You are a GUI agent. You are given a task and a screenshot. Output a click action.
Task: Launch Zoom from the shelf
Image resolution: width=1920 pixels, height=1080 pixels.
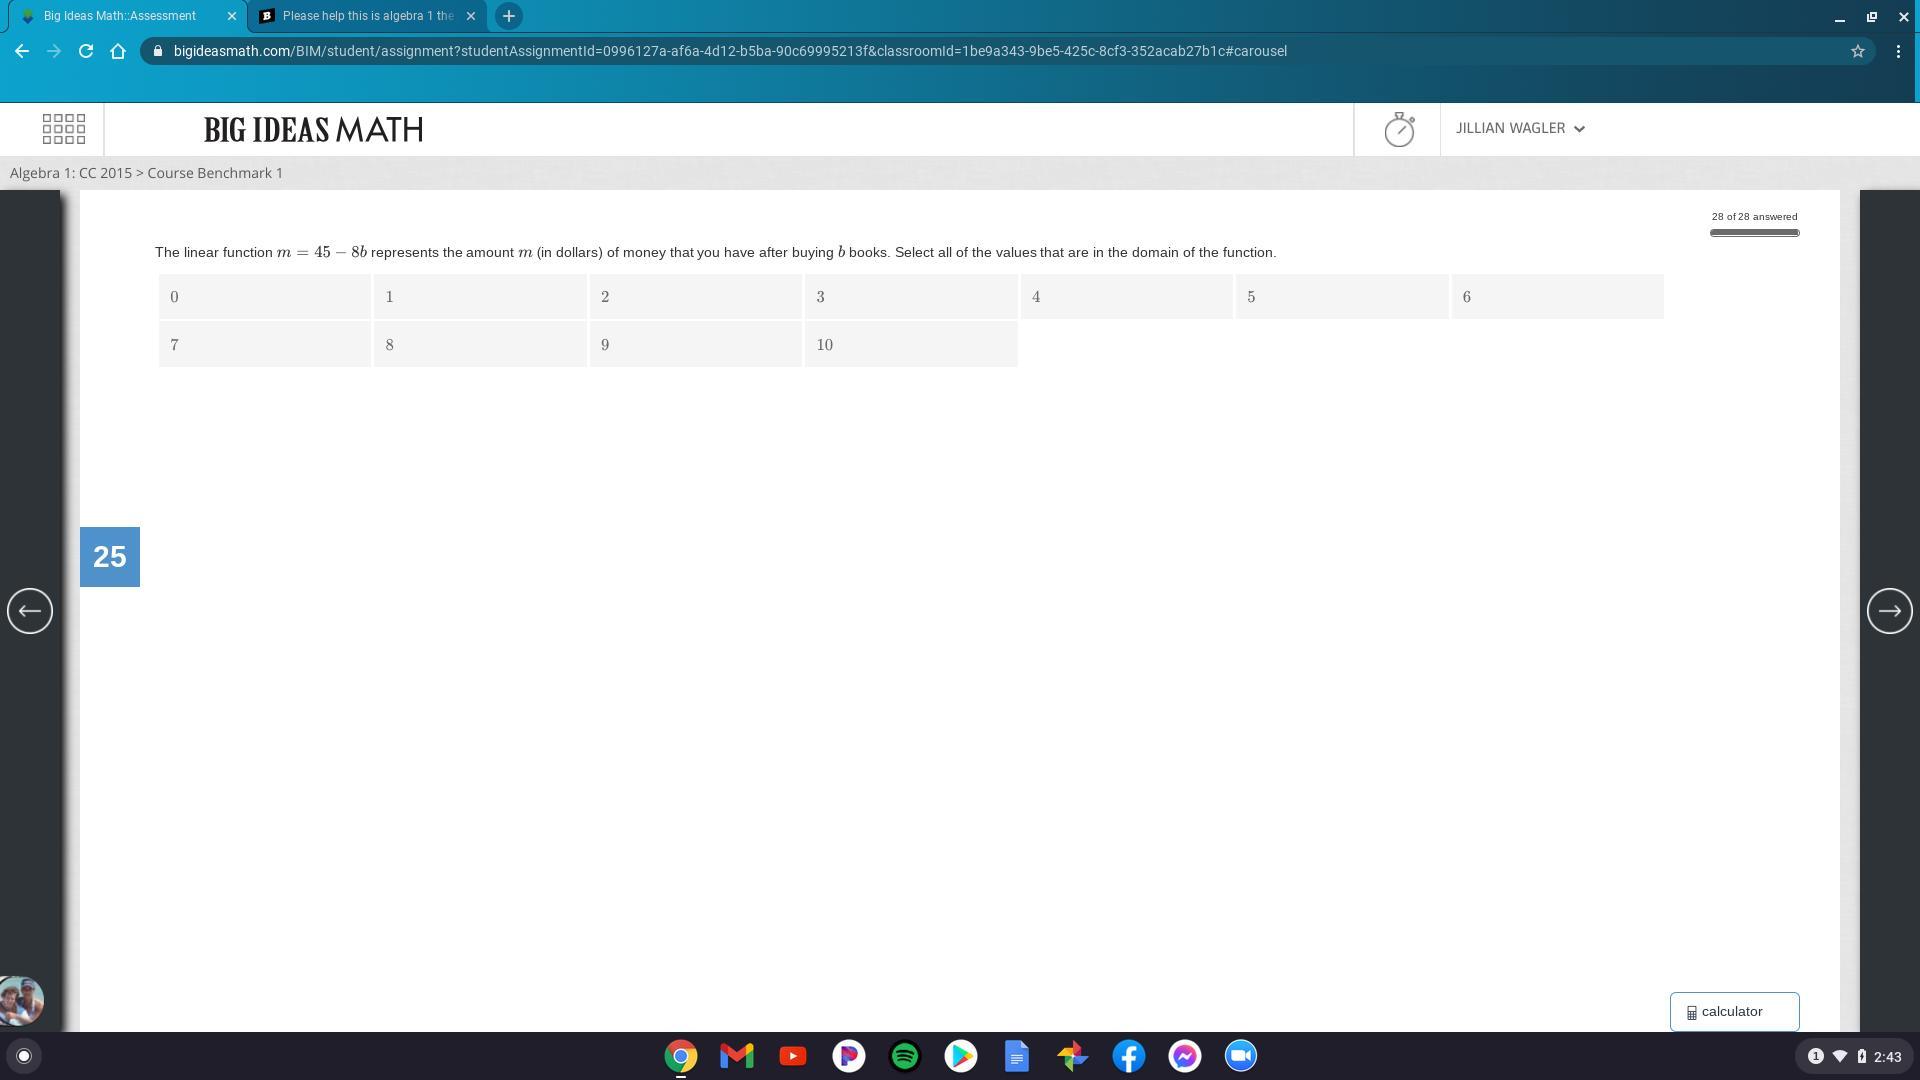click(x=1241, y=1056)
